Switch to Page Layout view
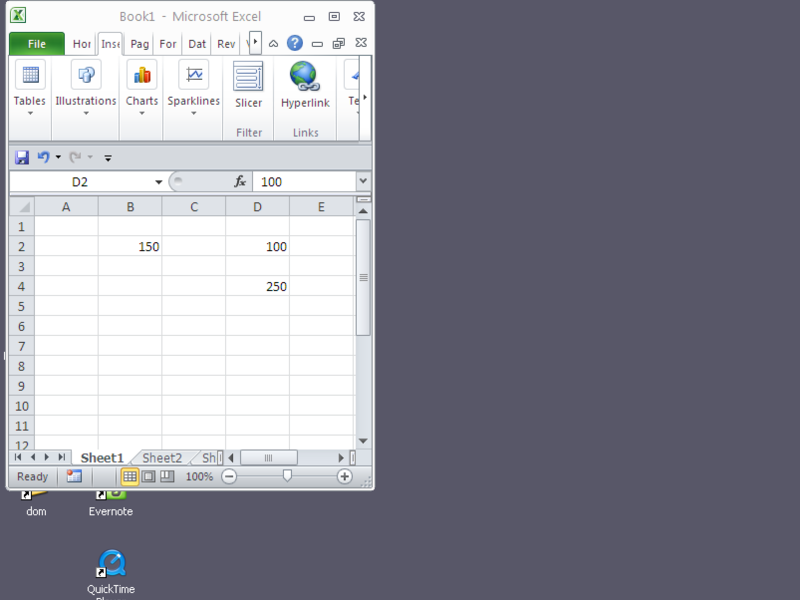 point(148,477)
